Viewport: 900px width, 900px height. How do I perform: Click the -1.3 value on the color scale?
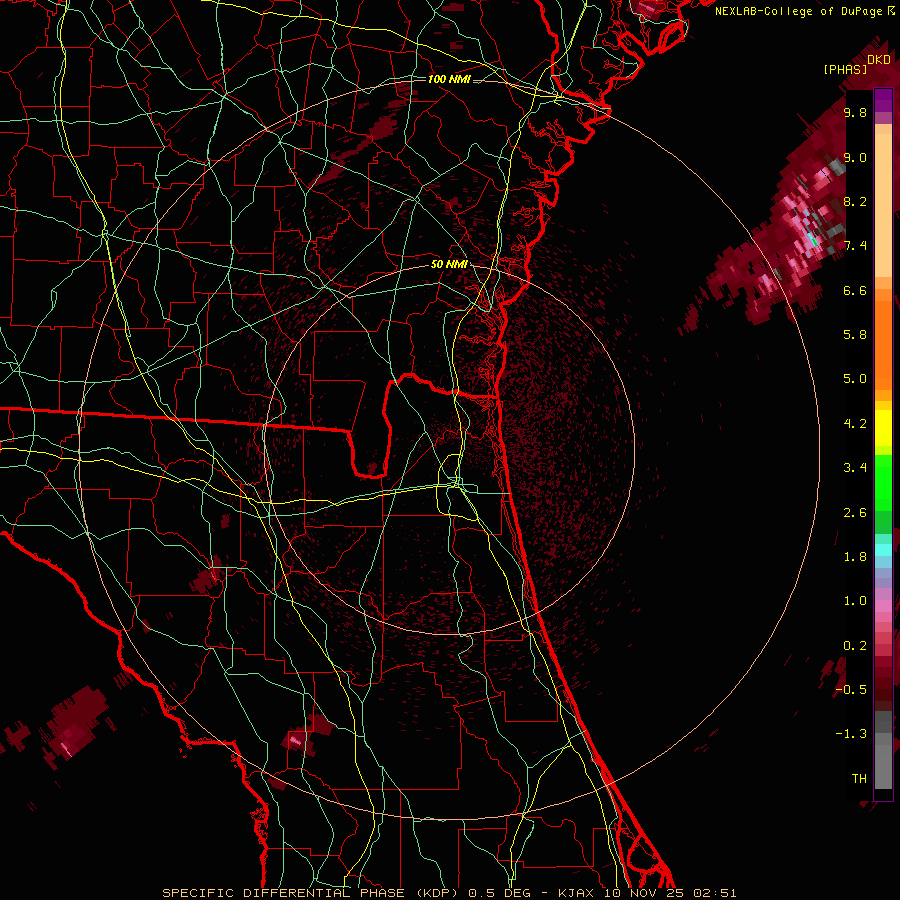click(x=851, y=734)
